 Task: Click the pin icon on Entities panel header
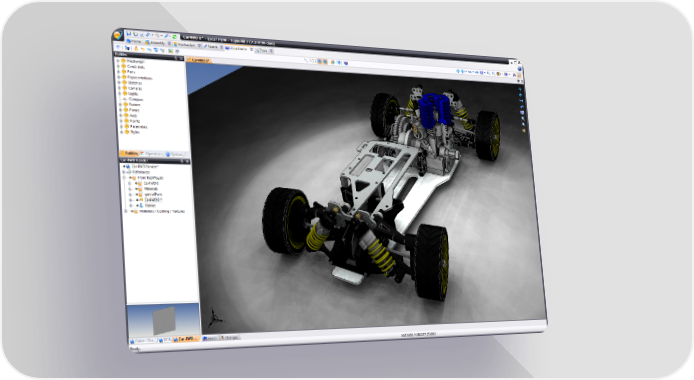pos(175,58)
